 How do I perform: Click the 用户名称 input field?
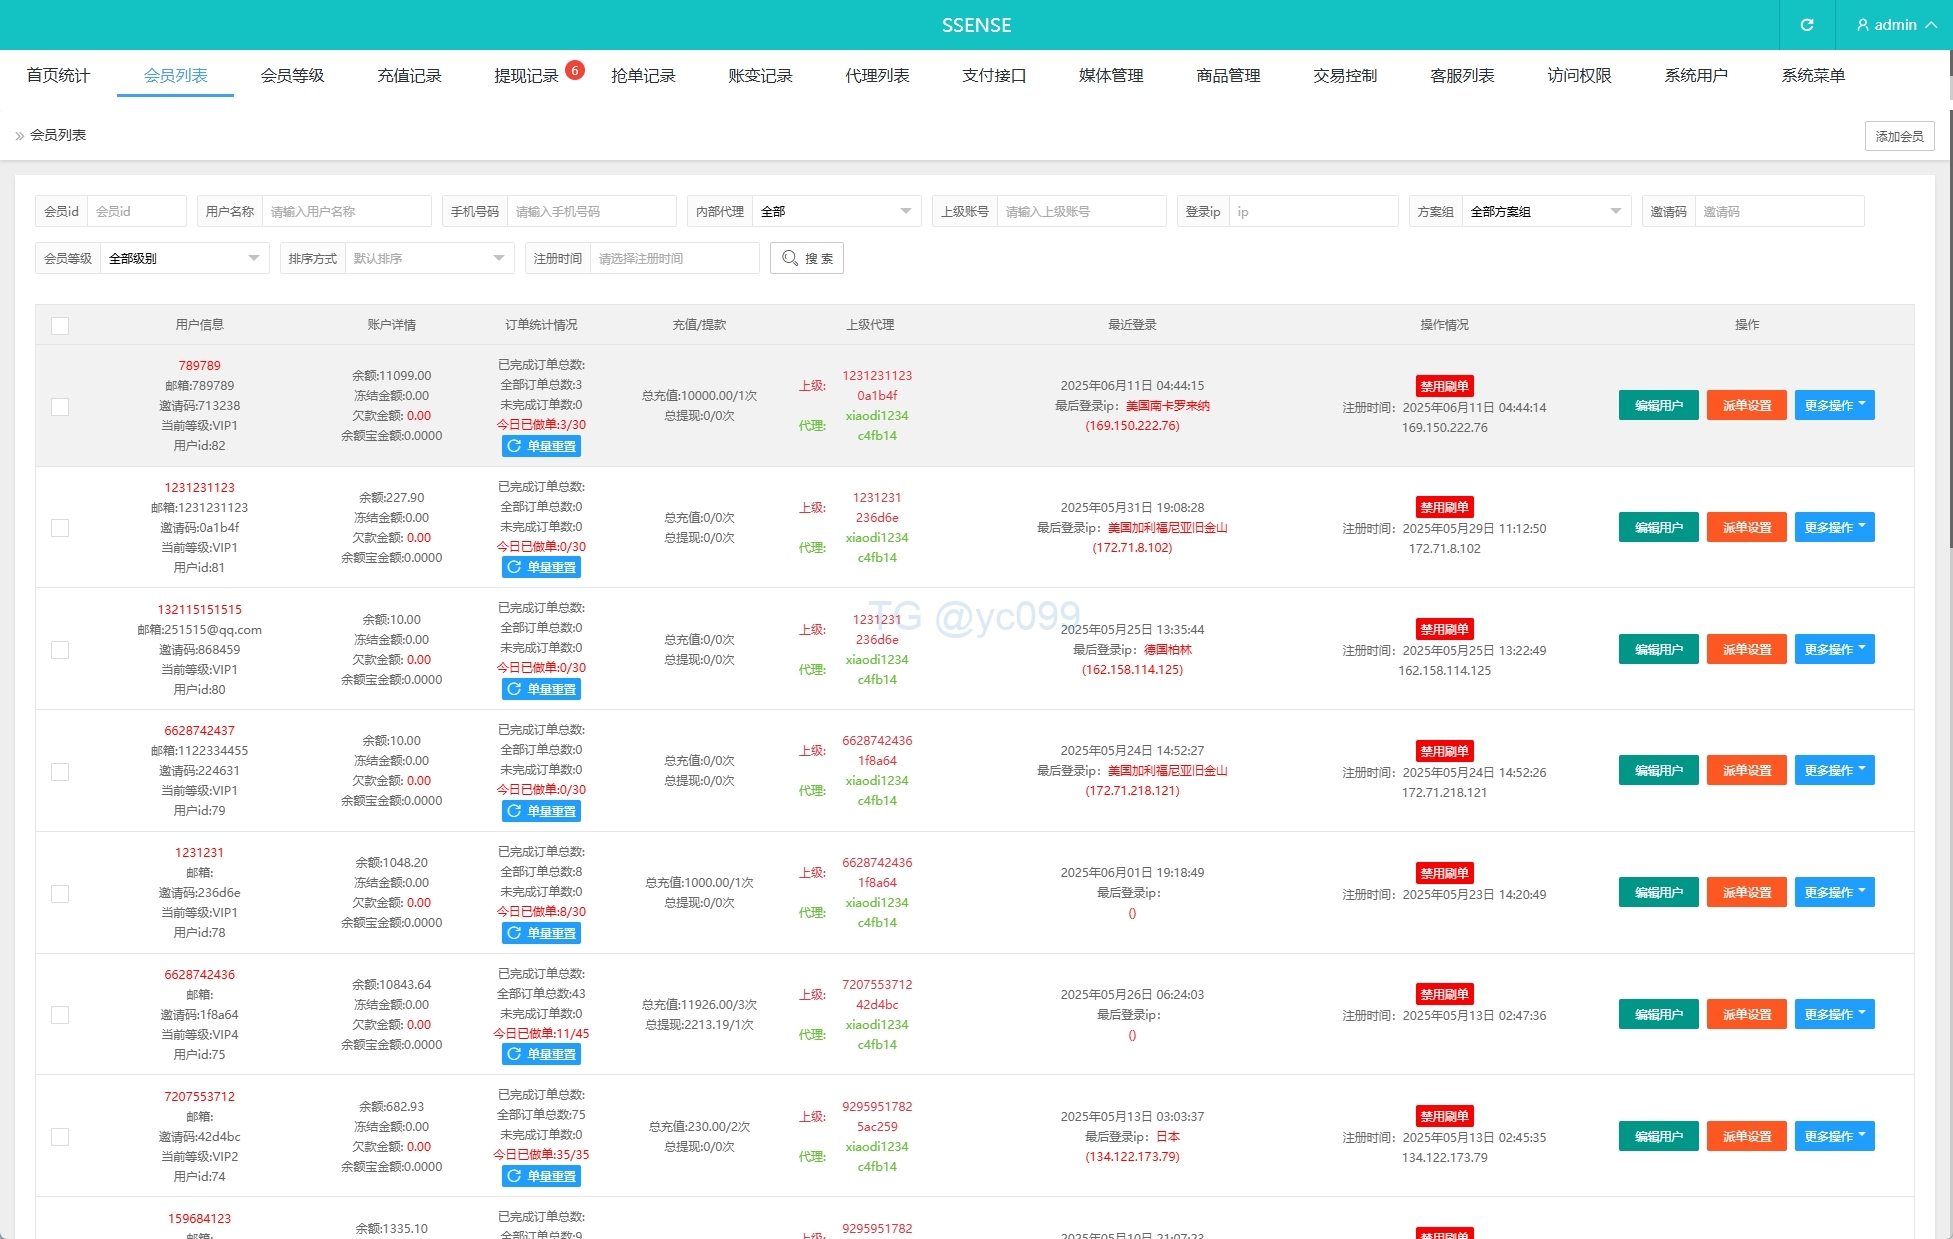[x=345, y=211]
